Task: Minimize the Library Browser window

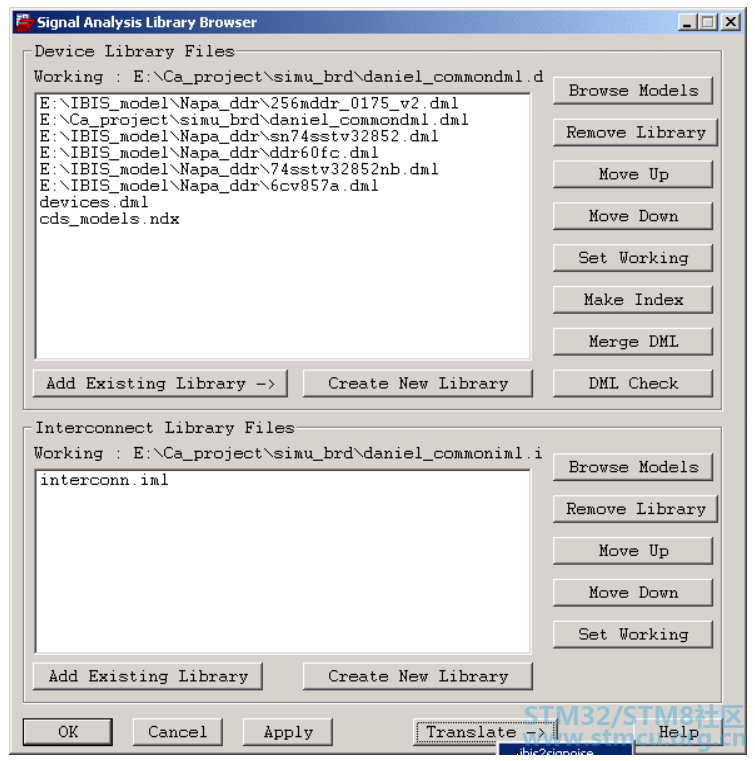Action: 687,22
